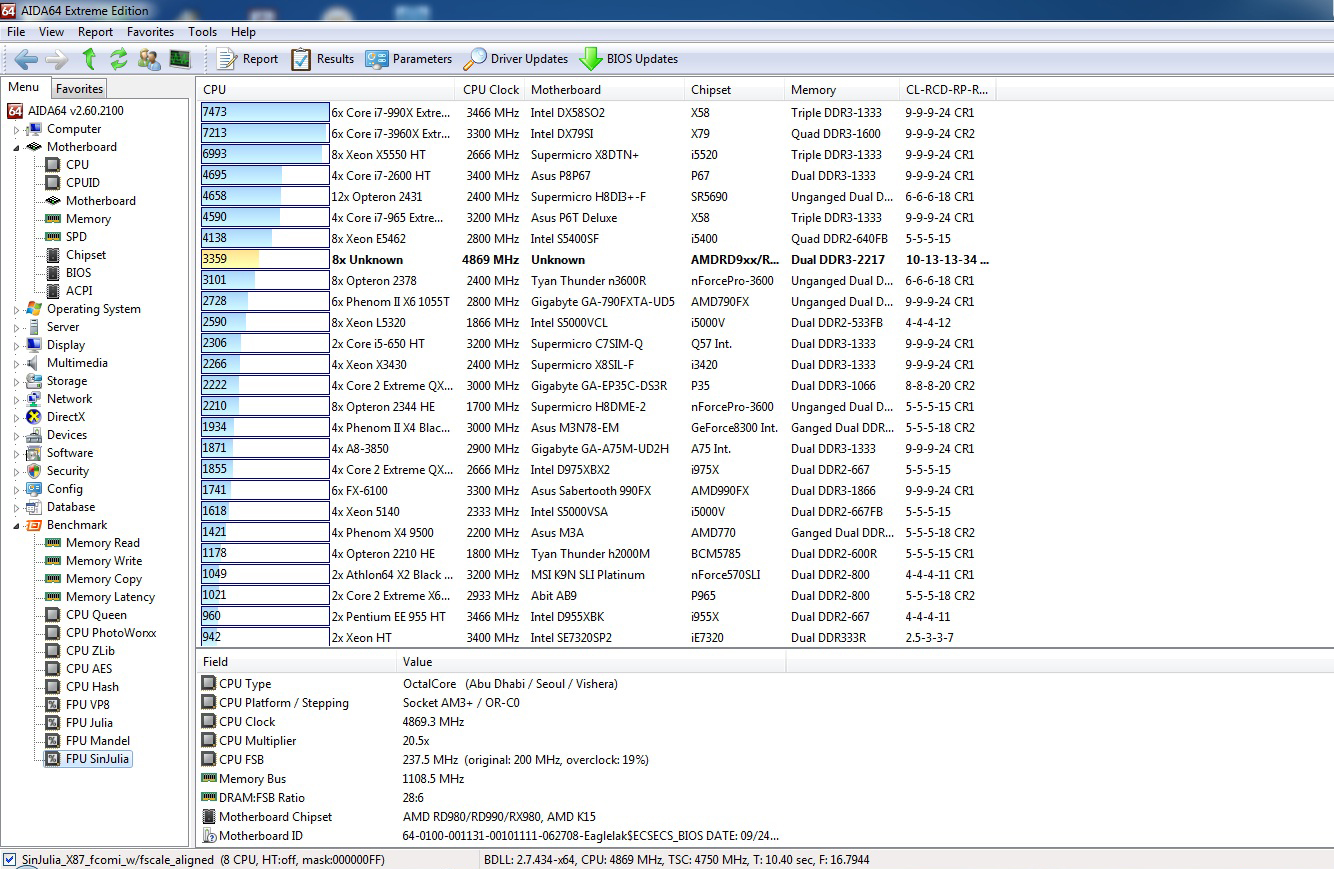1334x869 pixels.
Task: Click BIOS Updates in the toolbar
Action: click(629, 59)
